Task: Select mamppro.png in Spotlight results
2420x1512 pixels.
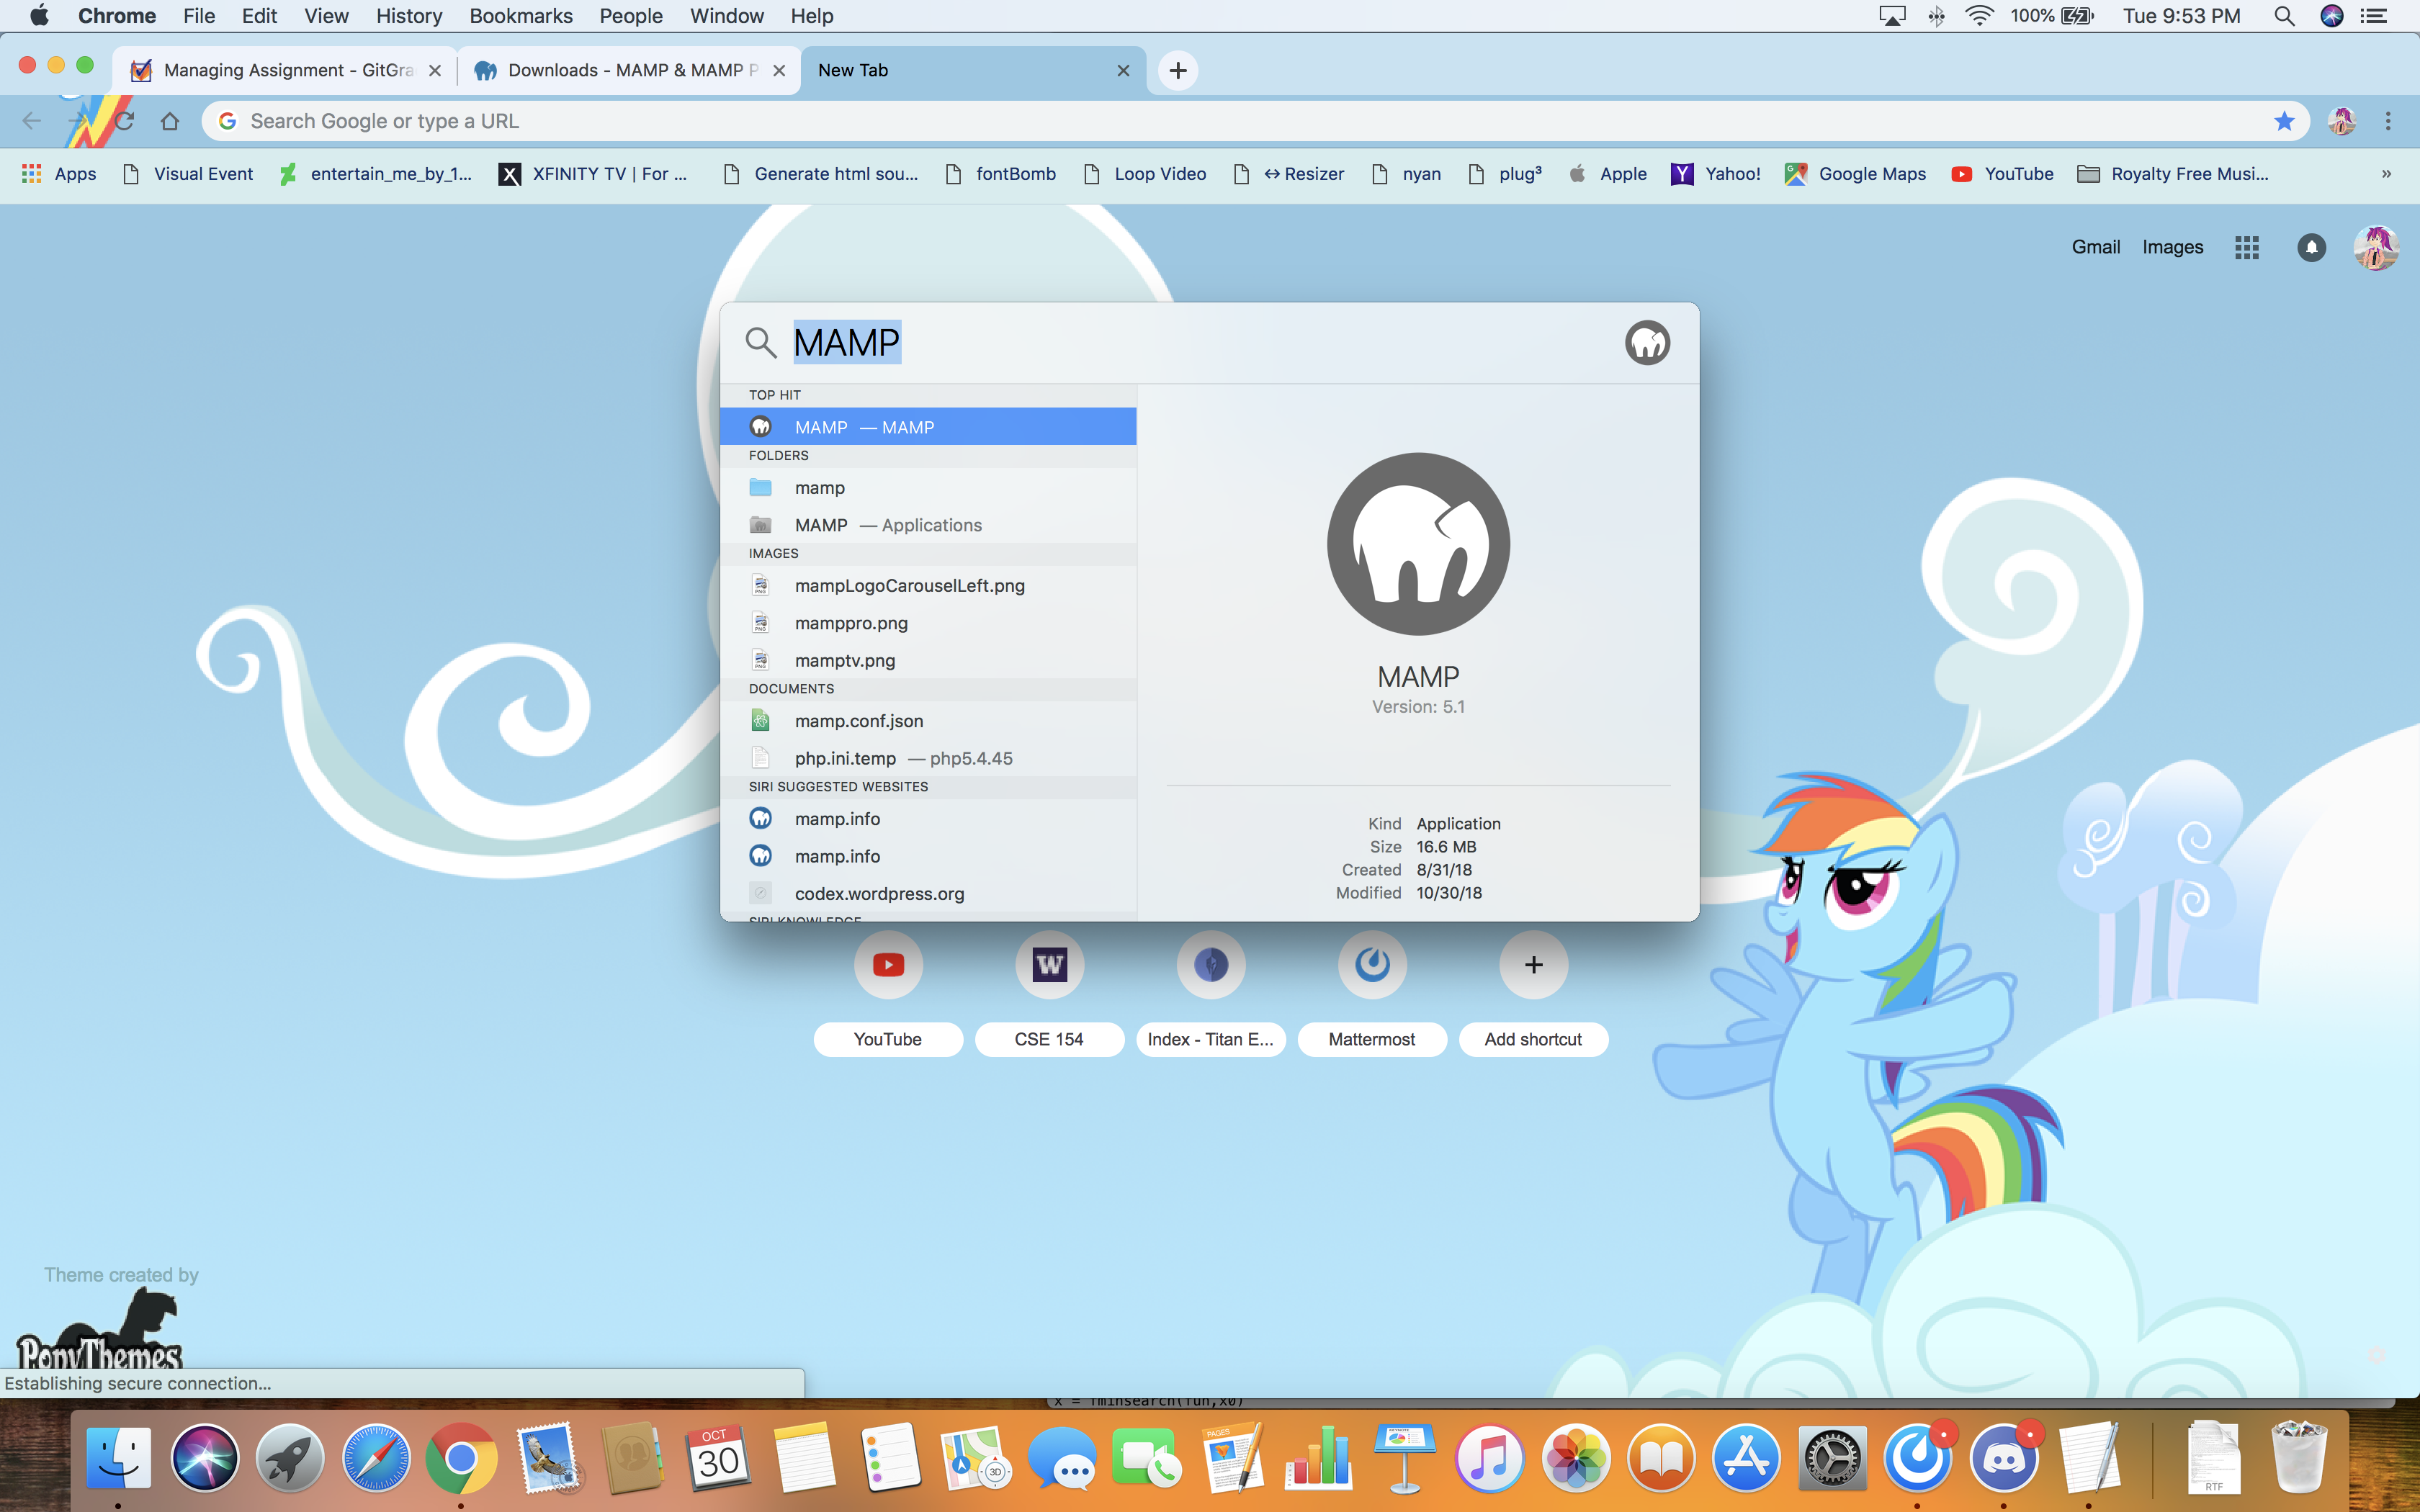Action: pos(851,623)
